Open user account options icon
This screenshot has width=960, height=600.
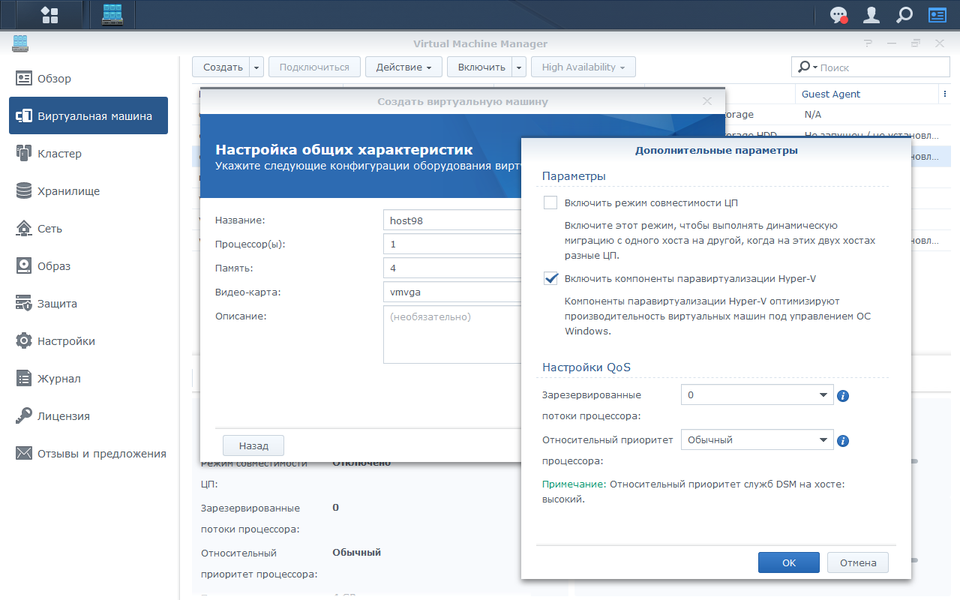[x=871, y=15]
